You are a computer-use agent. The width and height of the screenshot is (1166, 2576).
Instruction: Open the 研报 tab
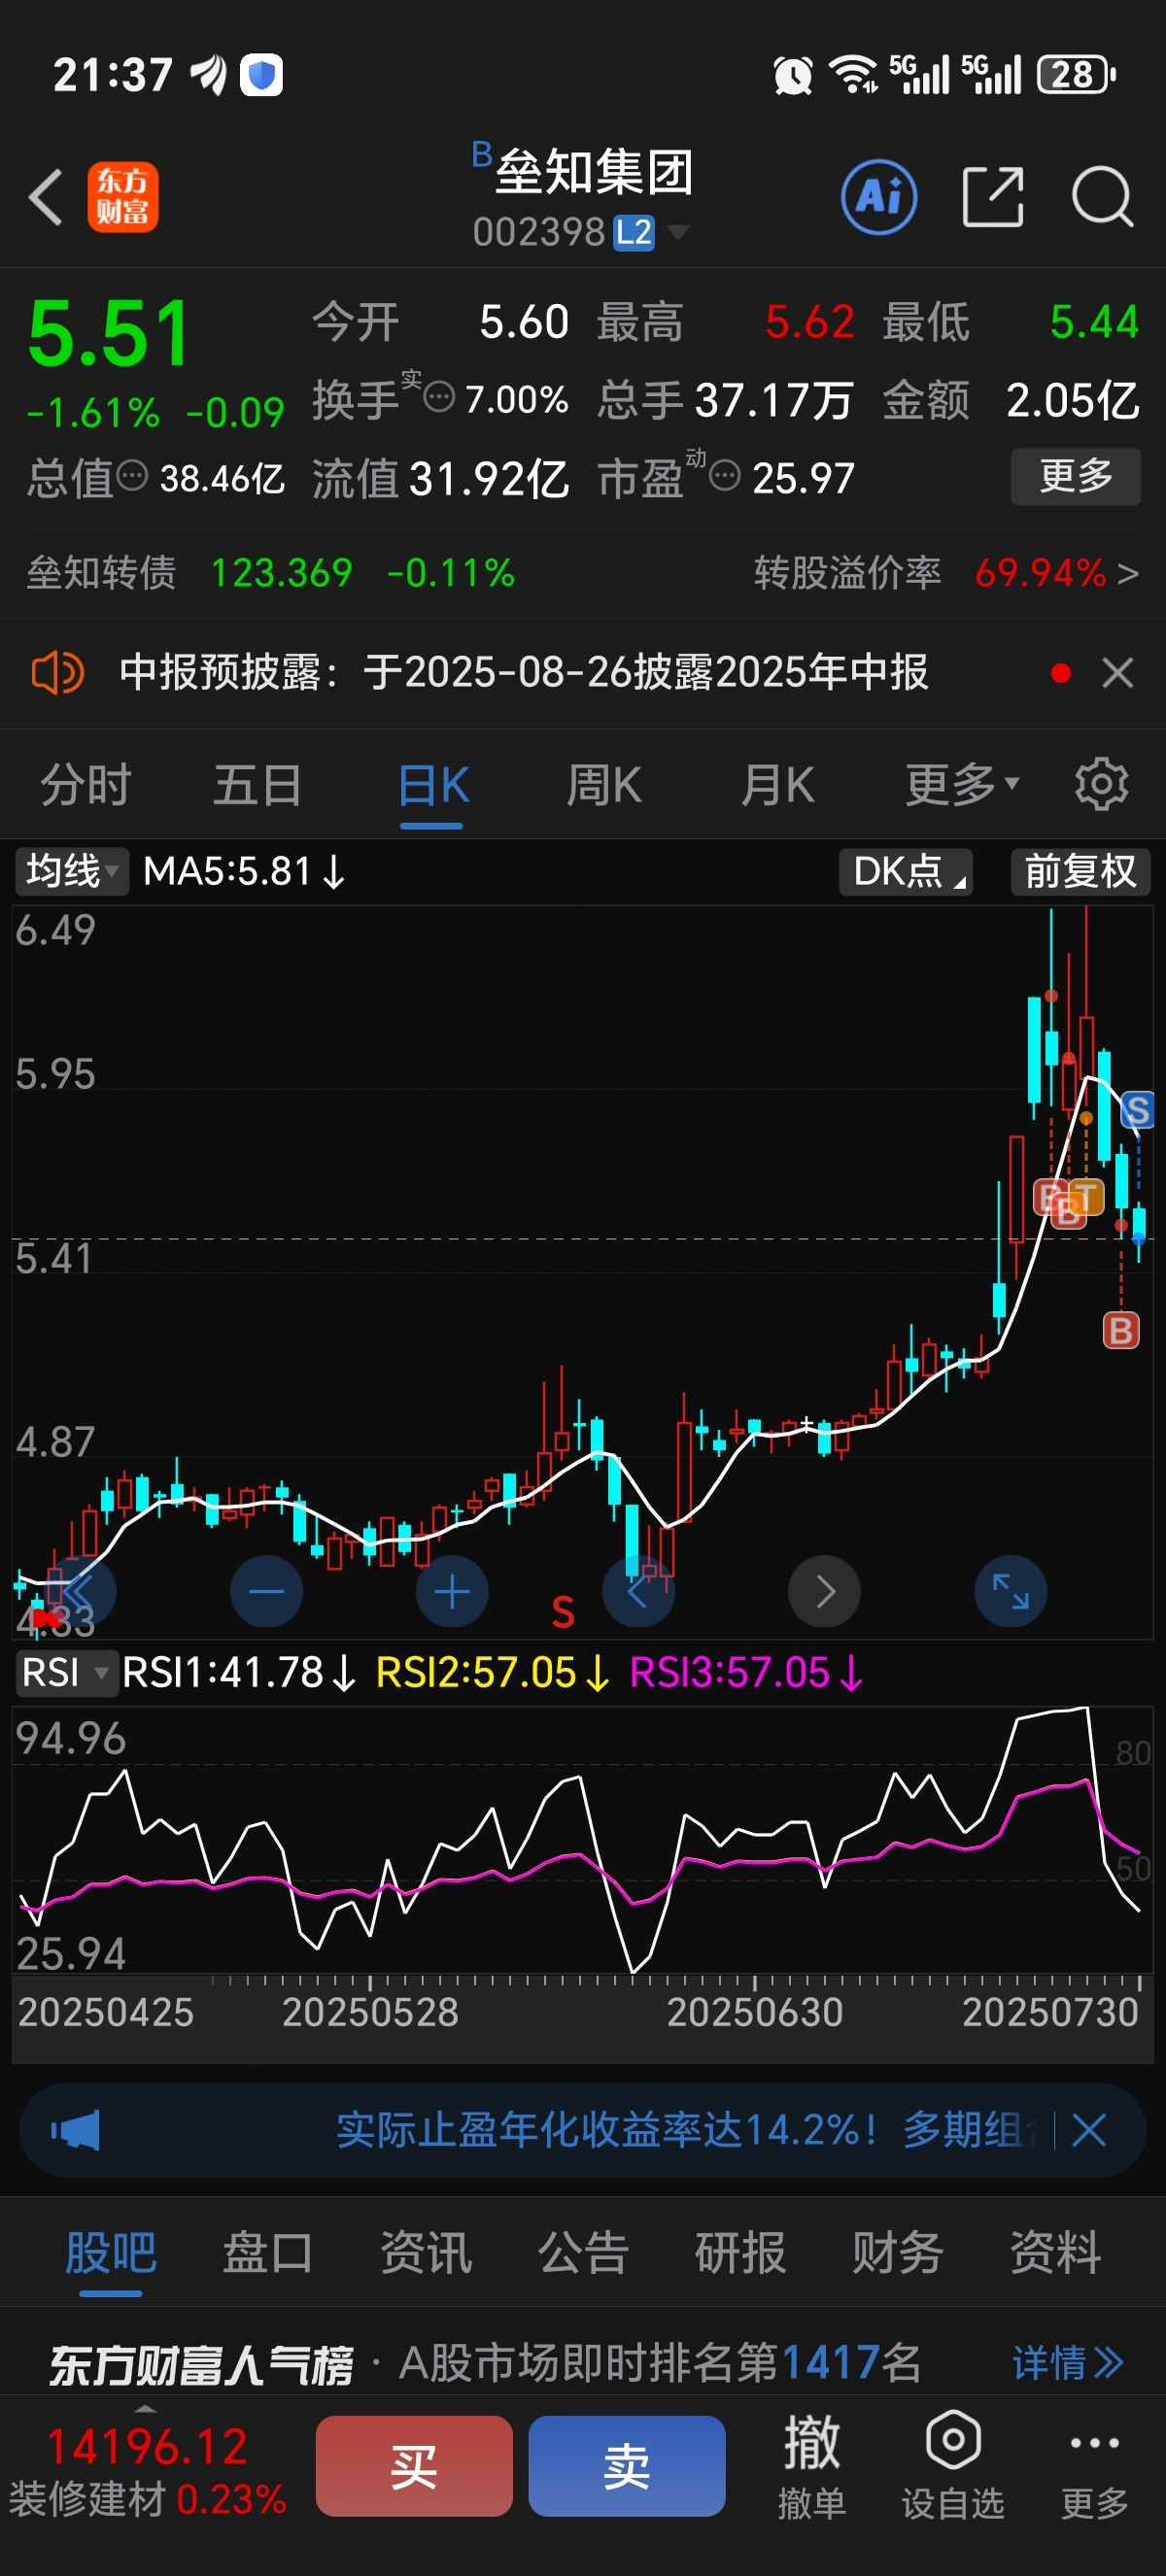(x=740, y=2252)
